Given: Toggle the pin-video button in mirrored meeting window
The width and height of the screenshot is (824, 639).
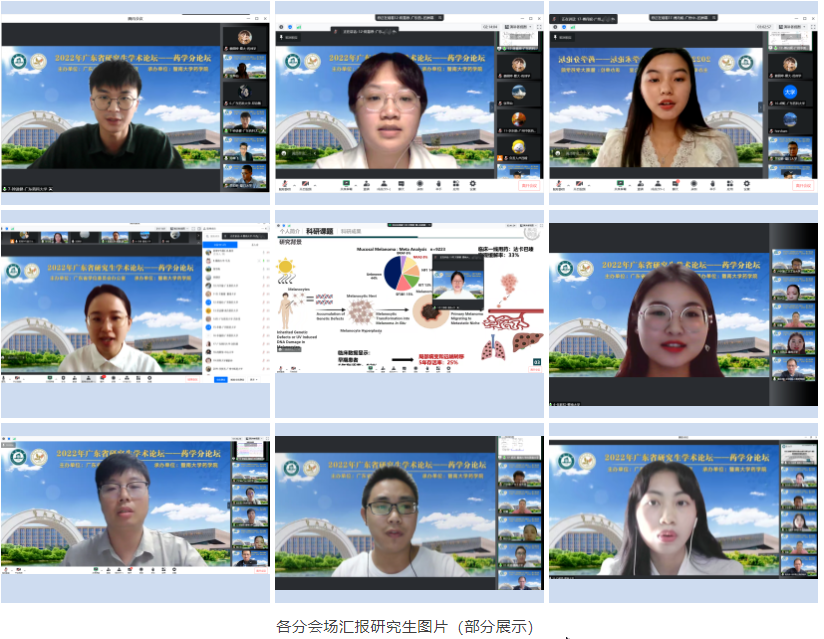Looking at the screenshot, I should [564, 37].
